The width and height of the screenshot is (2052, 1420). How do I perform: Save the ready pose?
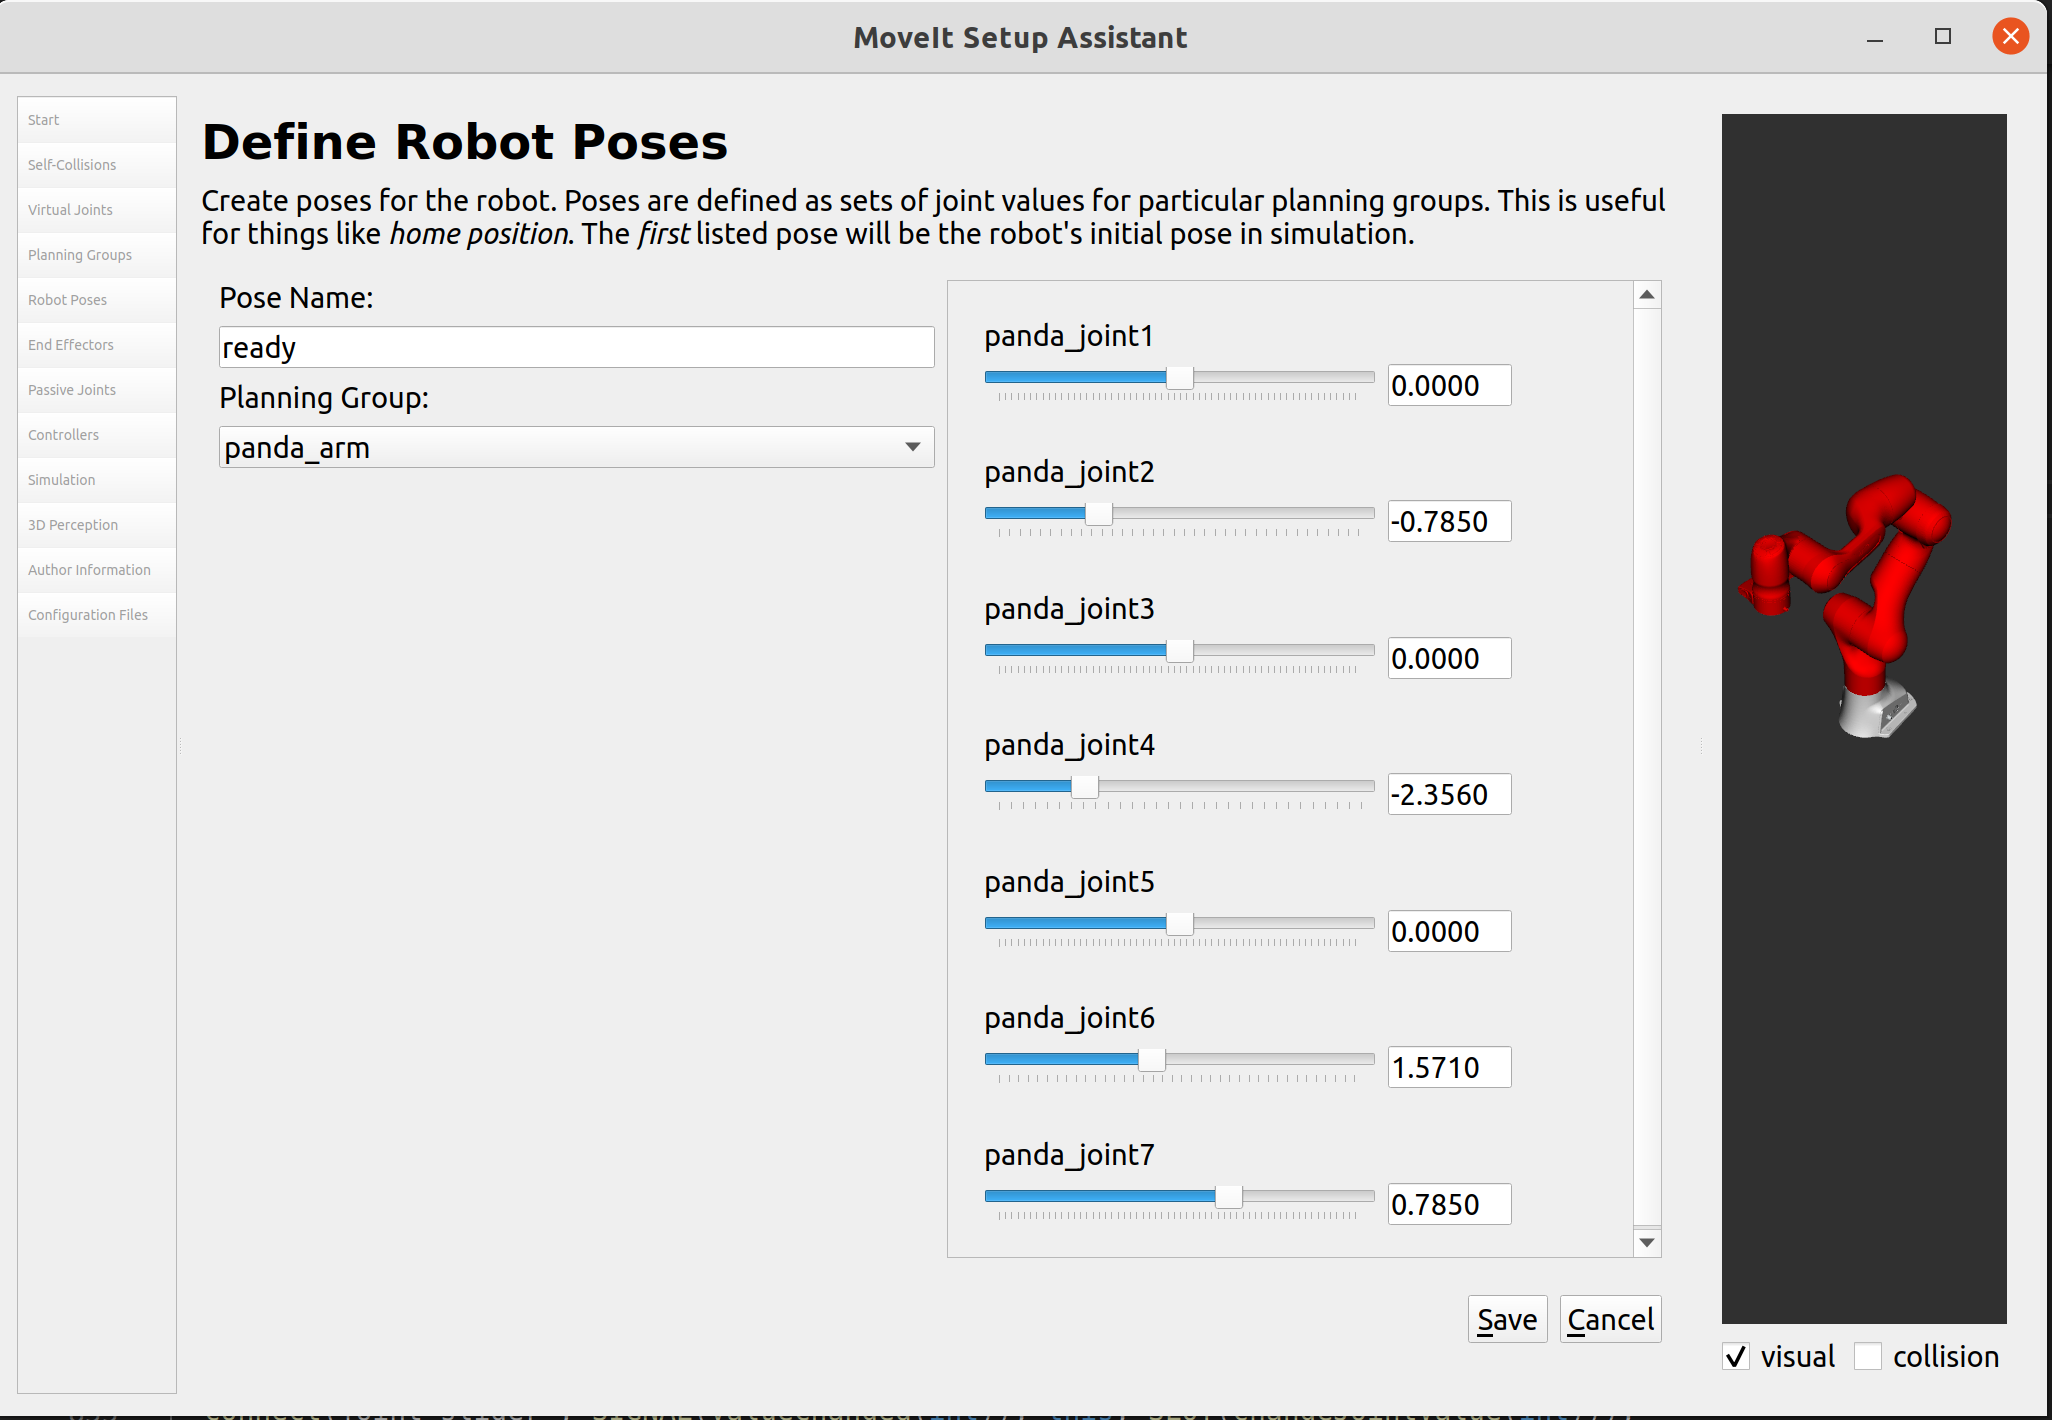1506,1318
